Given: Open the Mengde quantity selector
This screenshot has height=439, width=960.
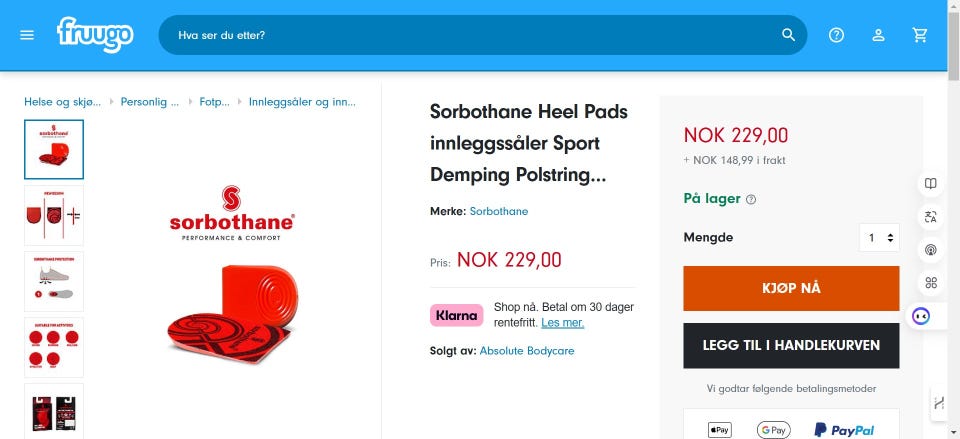Looking at the screenshot, I should click(879, 238).
